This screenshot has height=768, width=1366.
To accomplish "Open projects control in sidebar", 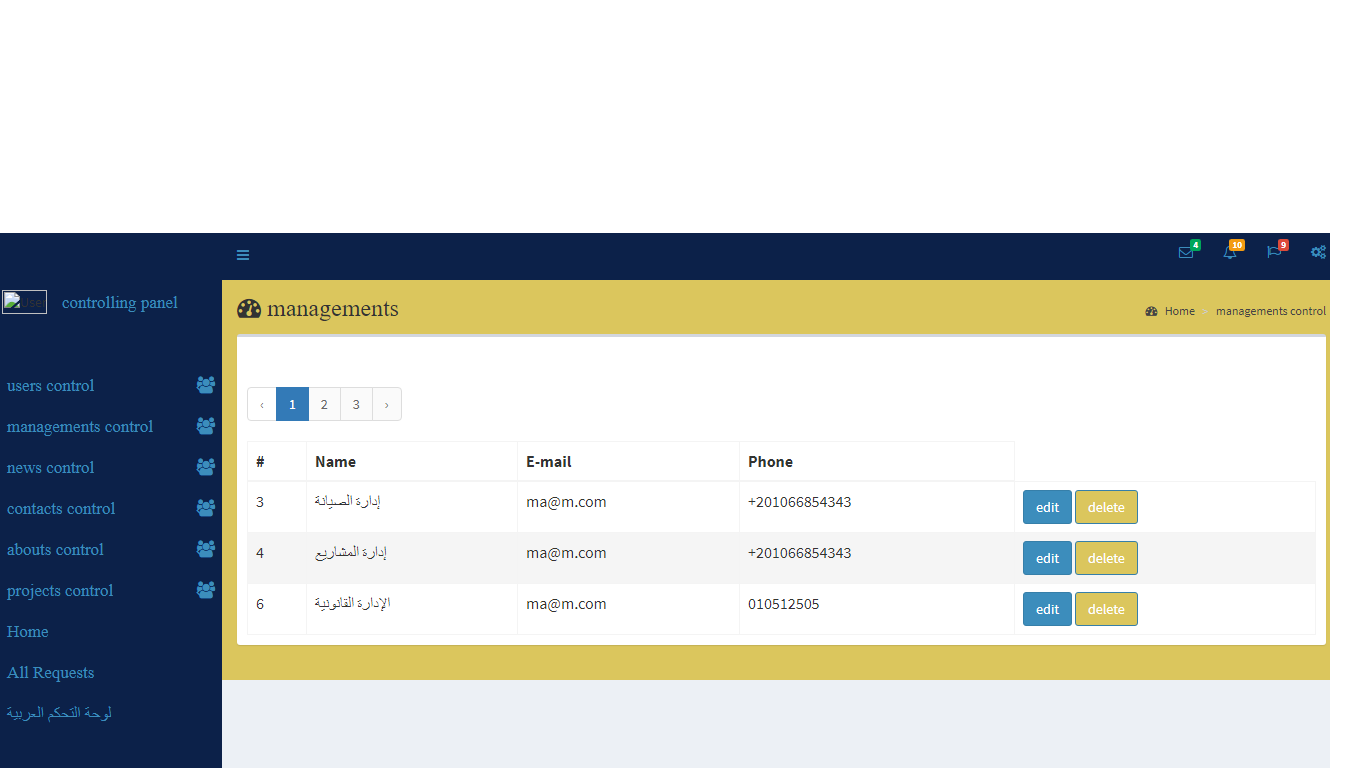I will click(60, 591).
